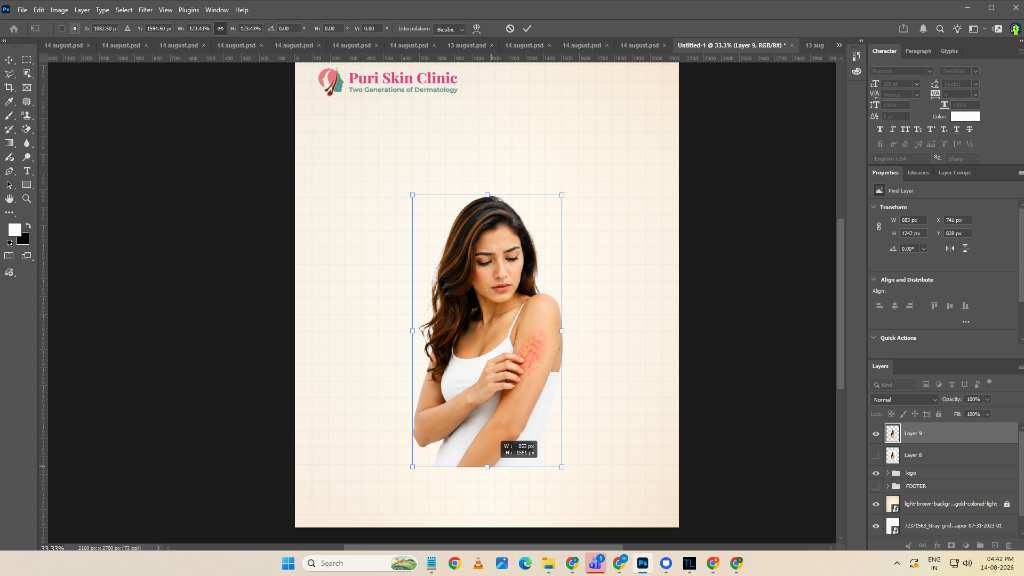Select the Horizontal Type tool
1024x576 pixels.
pos(27,171)
